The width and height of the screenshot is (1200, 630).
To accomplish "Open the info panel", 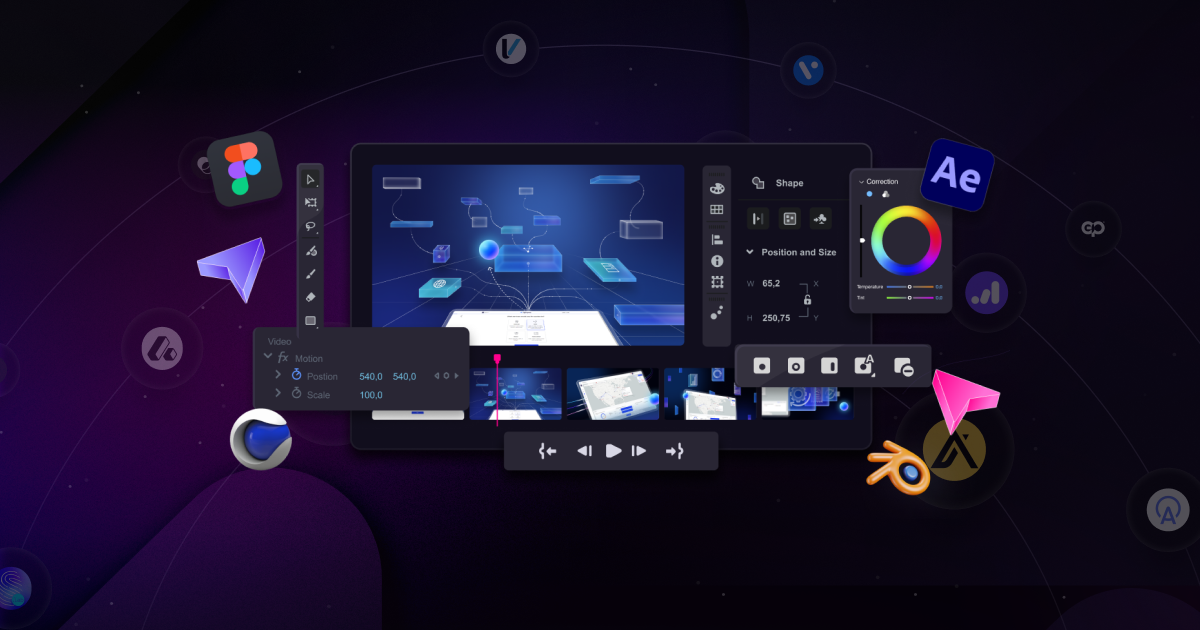I will click(x=717, y=263).
